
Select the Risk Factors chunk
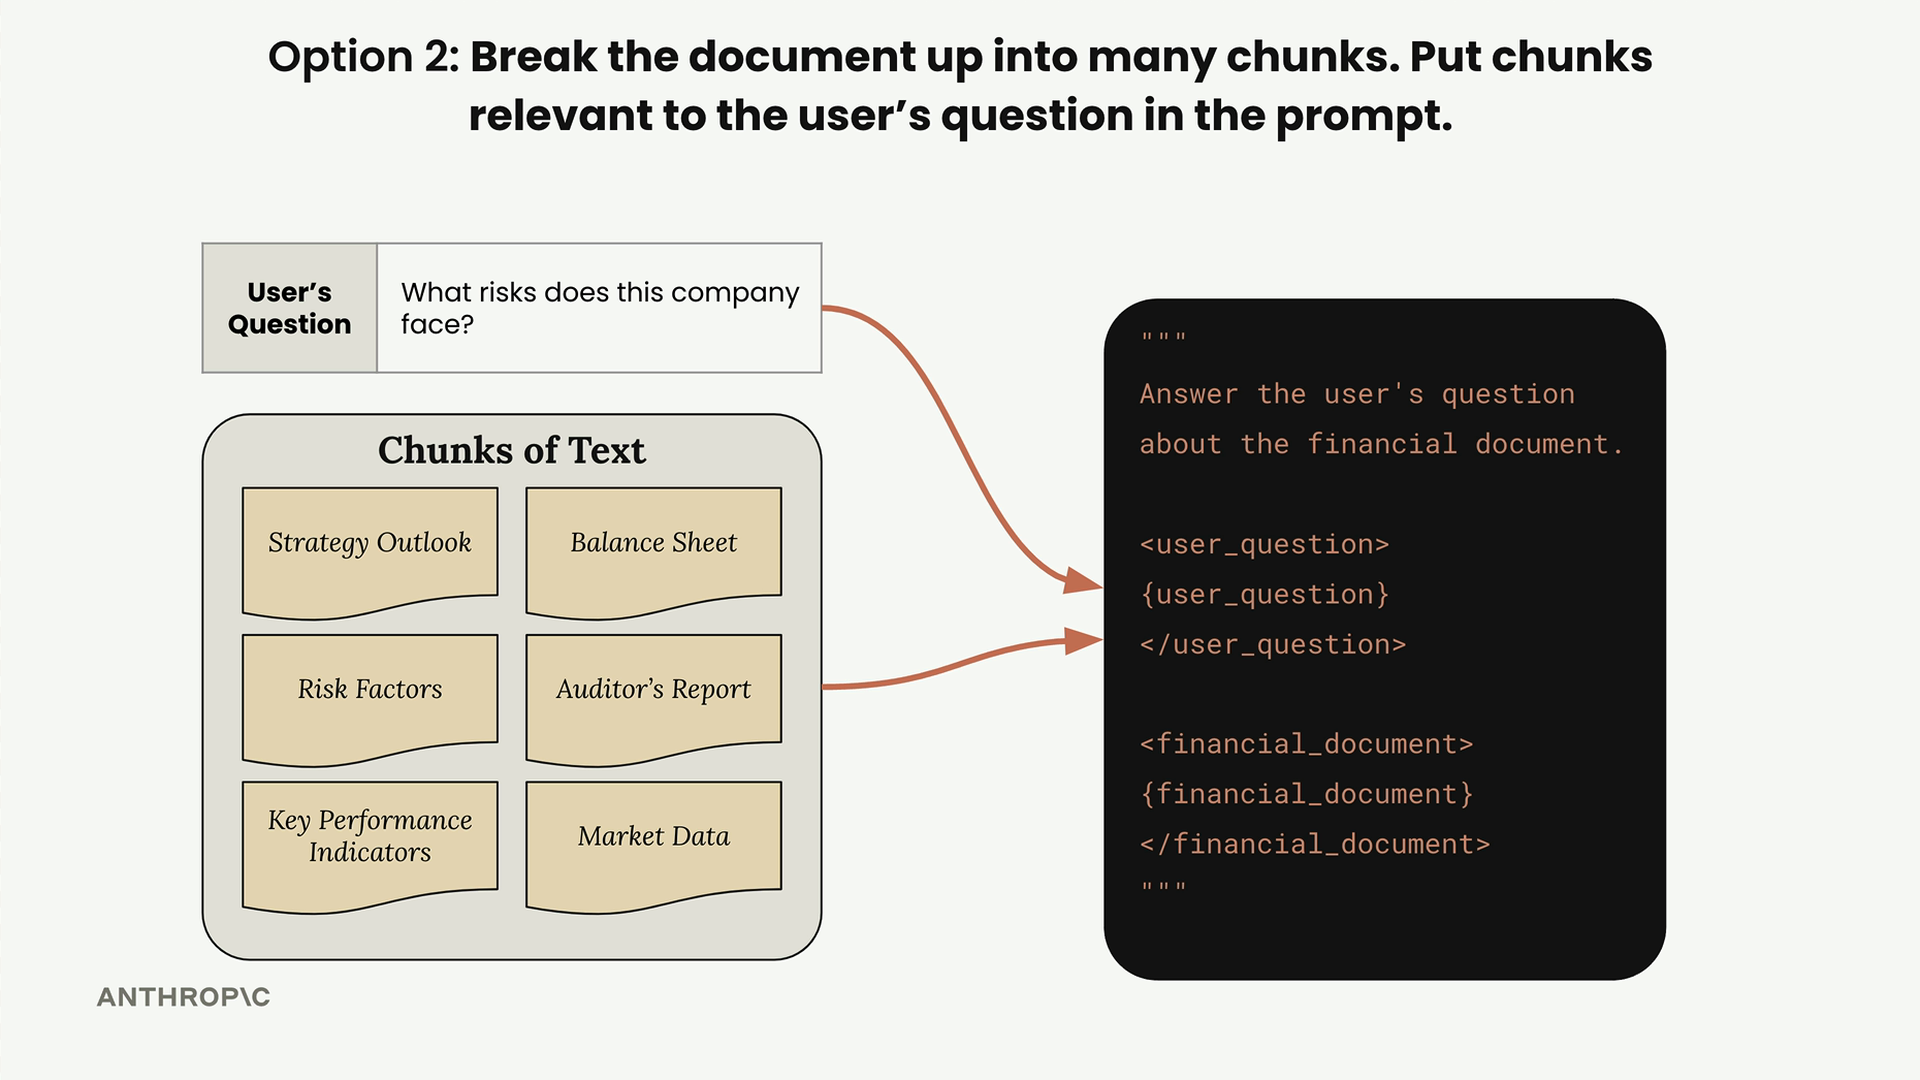370,700
